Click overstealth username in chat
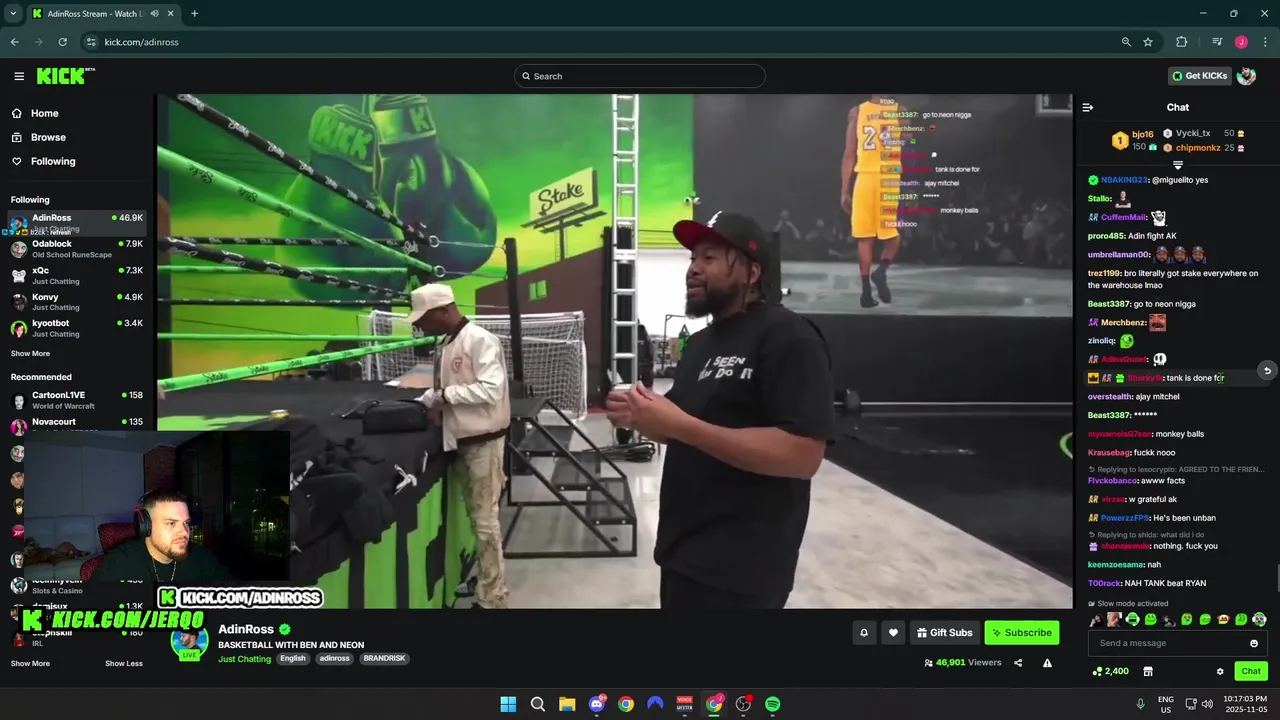1280x720 pixels. [x=1110, y=396]
